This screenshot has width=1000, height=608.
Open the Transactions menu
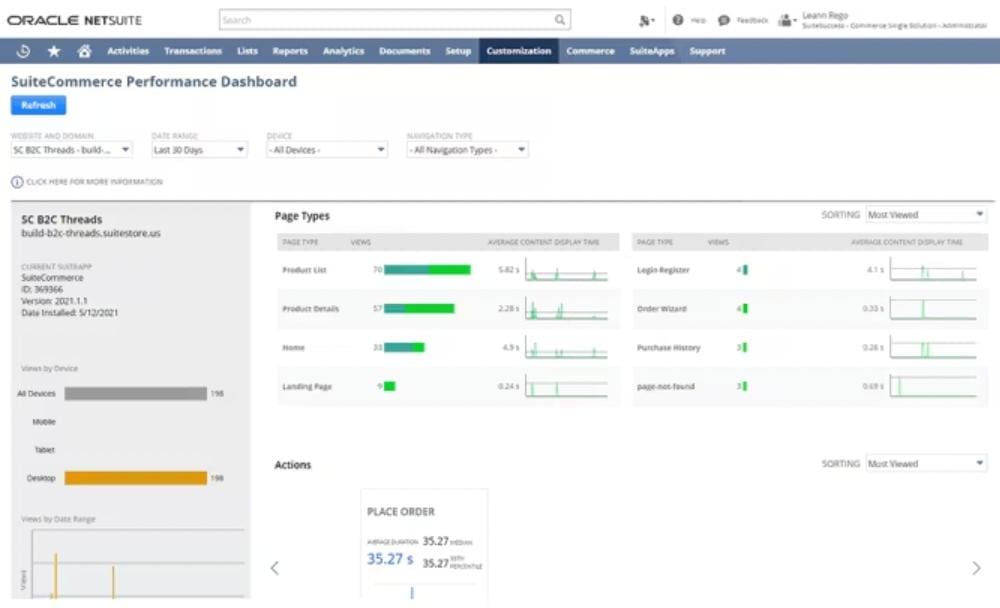coord(193,51)
